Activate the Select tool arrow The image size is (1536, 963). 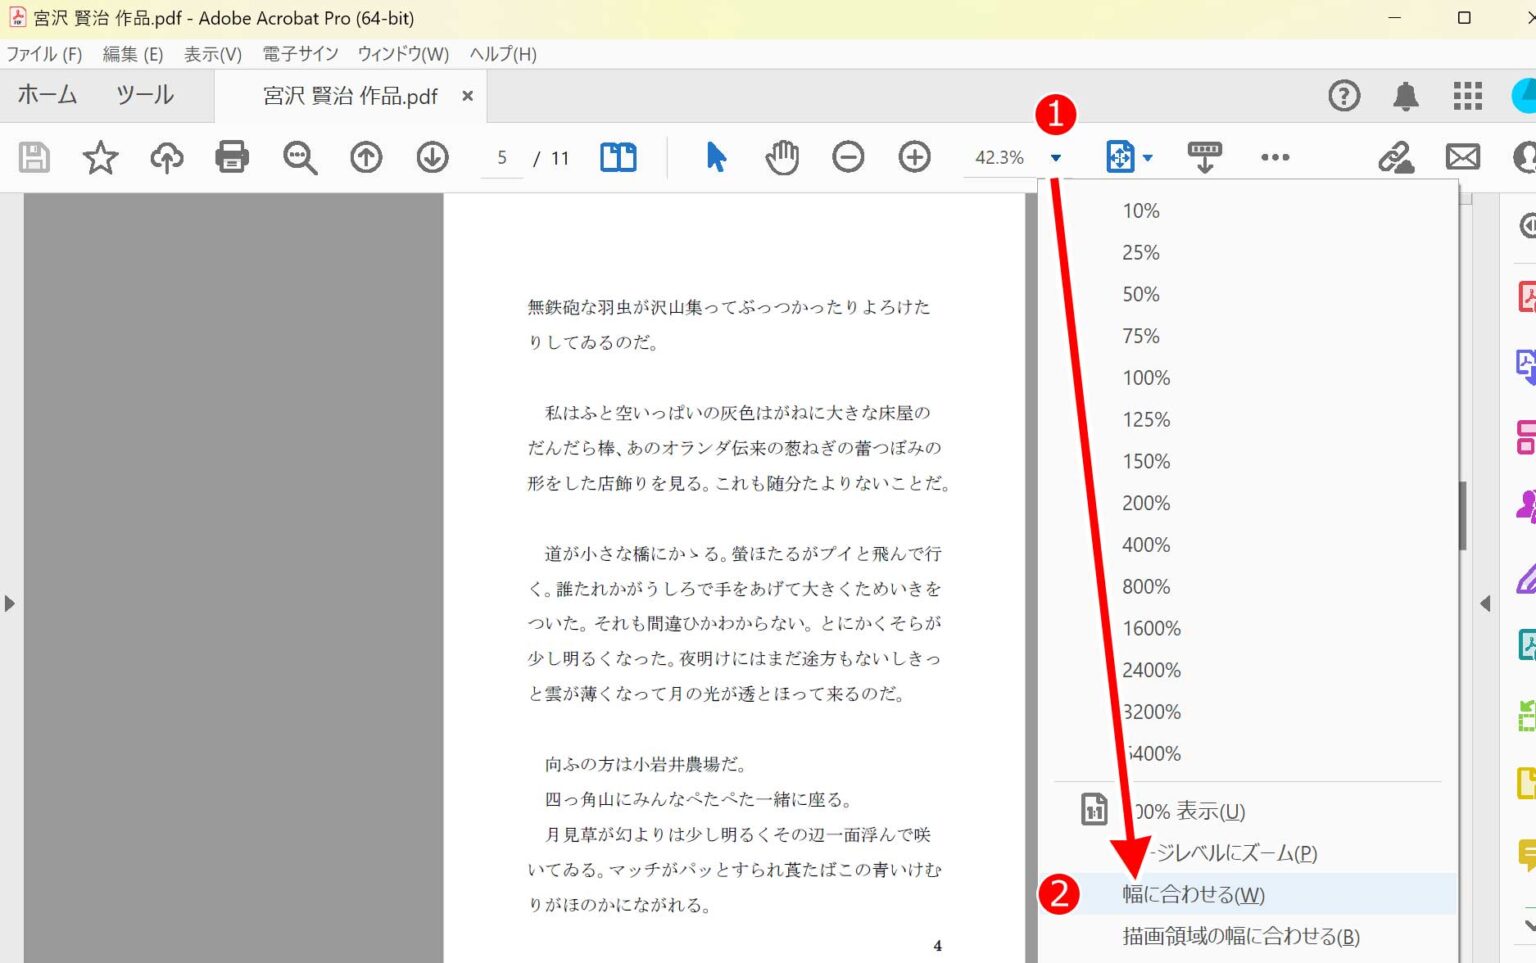point(714,157)
